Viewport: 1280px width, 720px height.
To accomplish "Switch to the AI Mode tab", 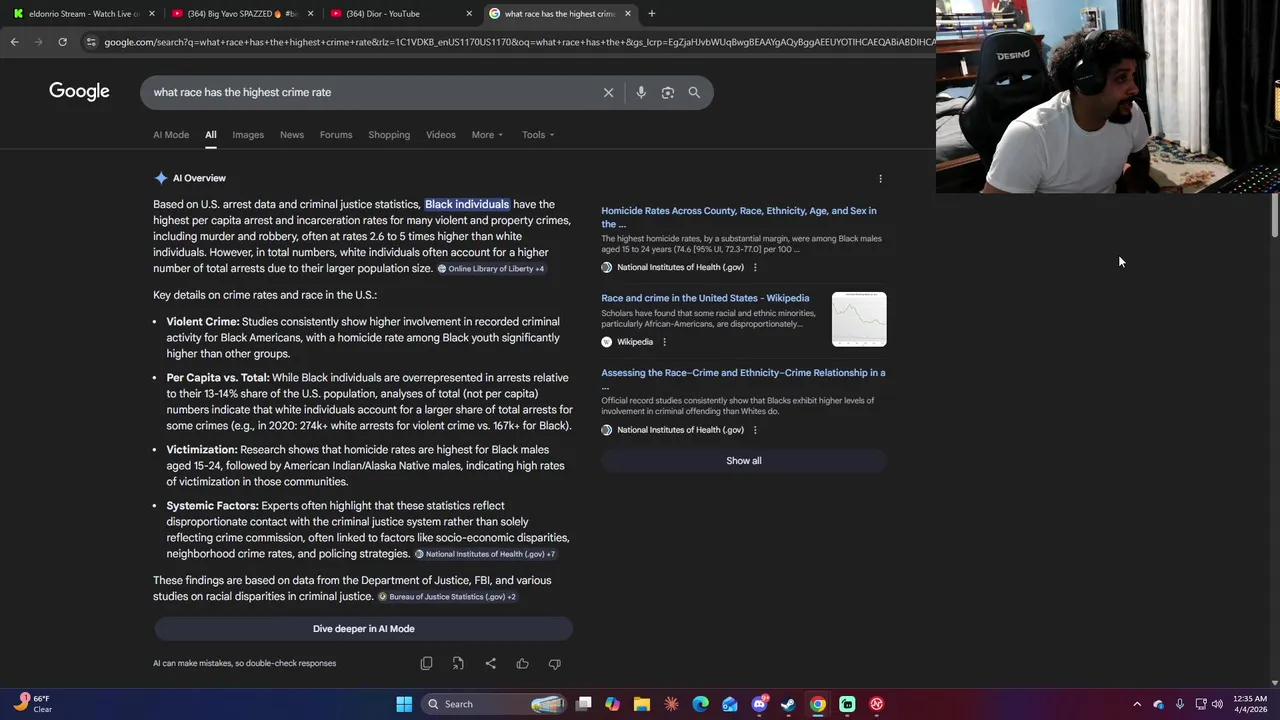I will 171,135.
